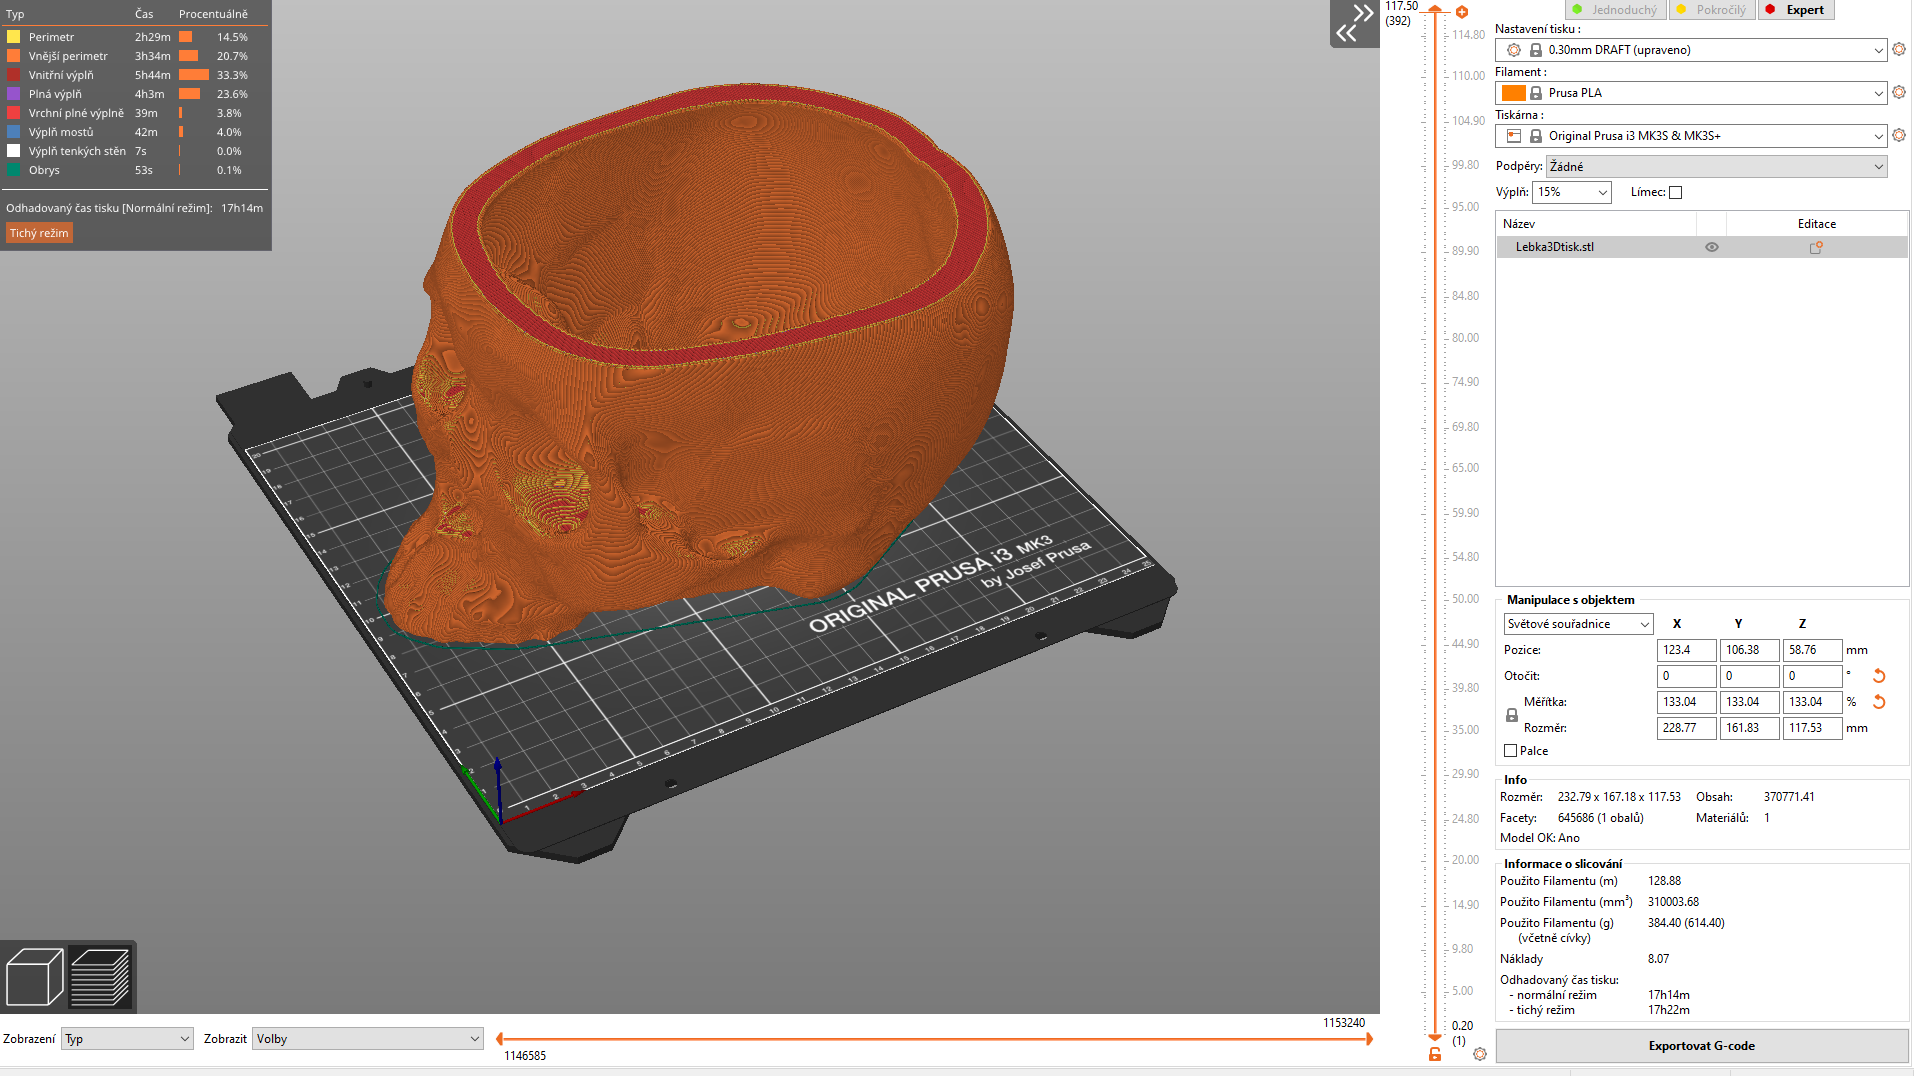This screenshot has width=1914, height=1076.
Task: Click the Rozměr X field 228.77
Action: [1686, 728]
